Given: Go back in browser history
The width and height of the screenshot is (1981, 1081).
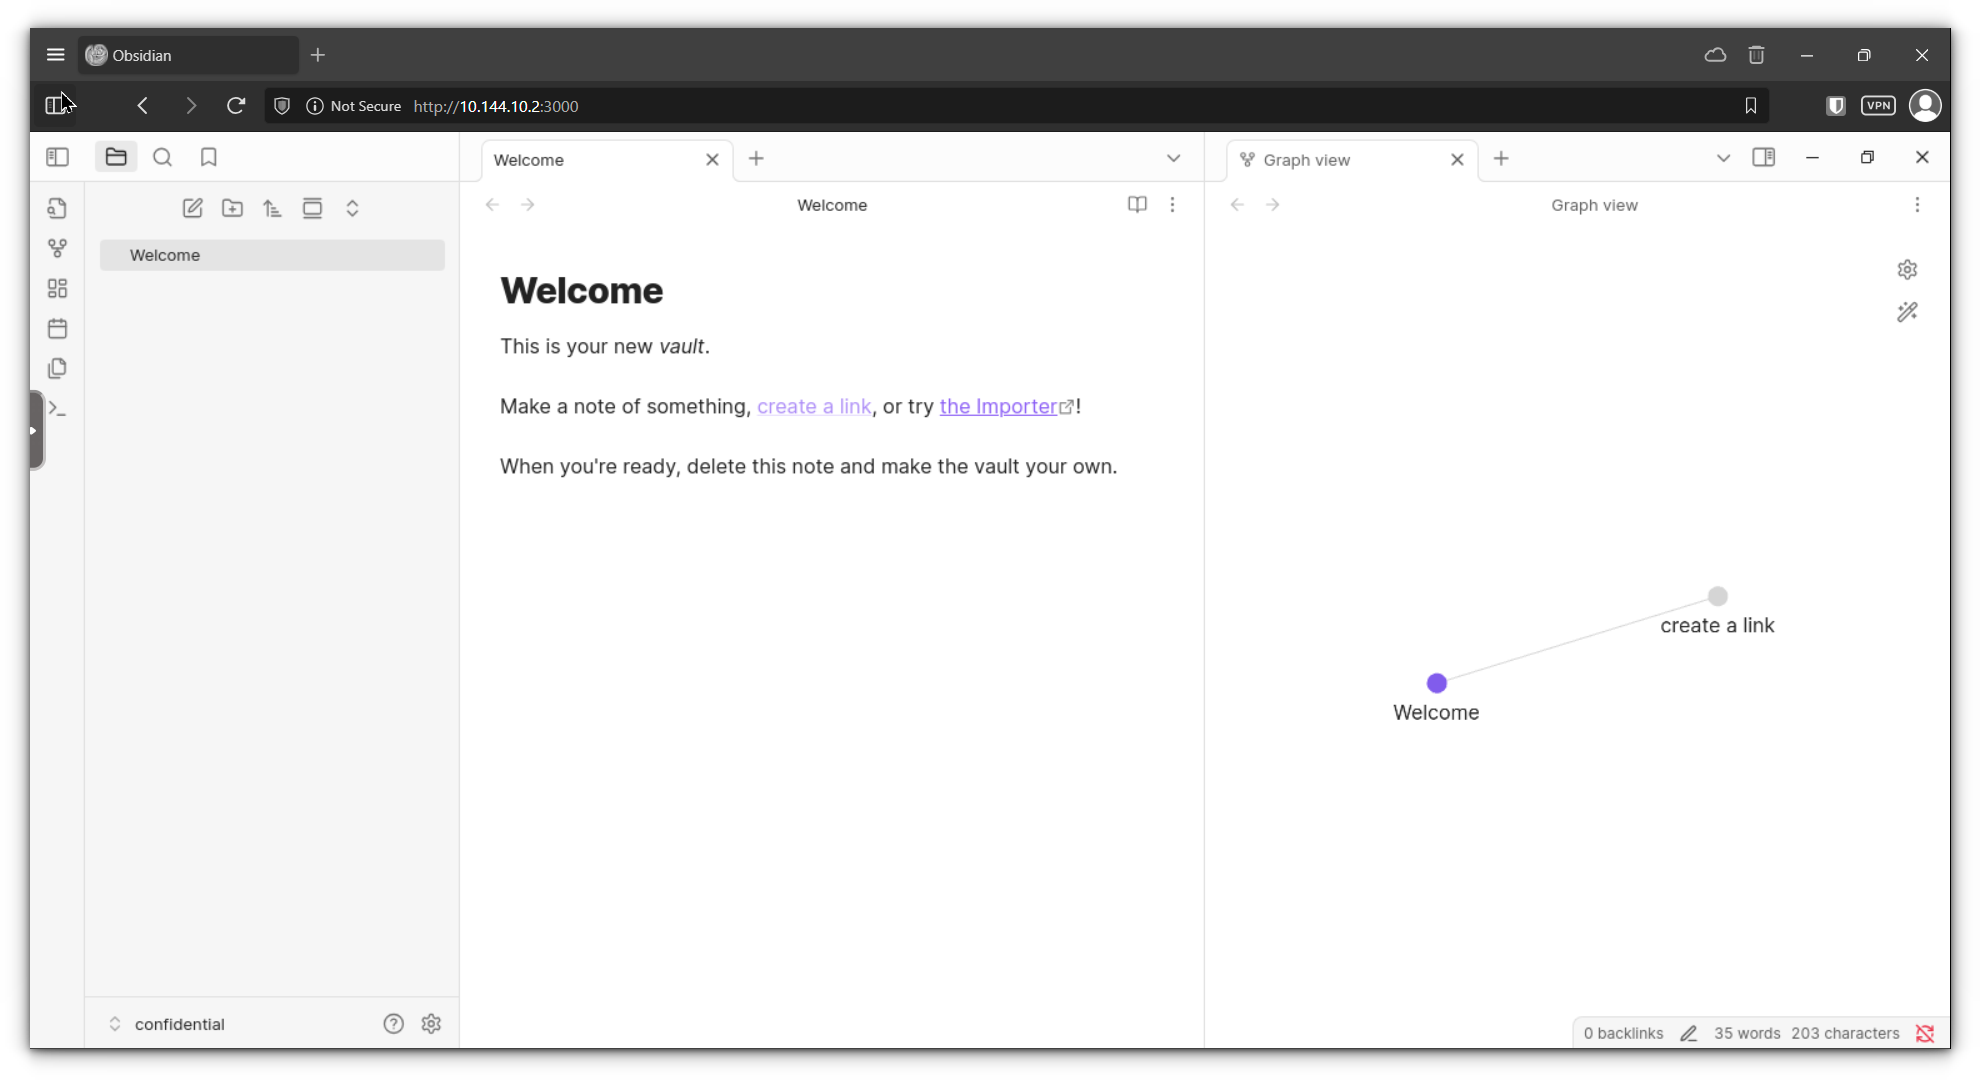Looking at the screenshot, I should (143, 106).
